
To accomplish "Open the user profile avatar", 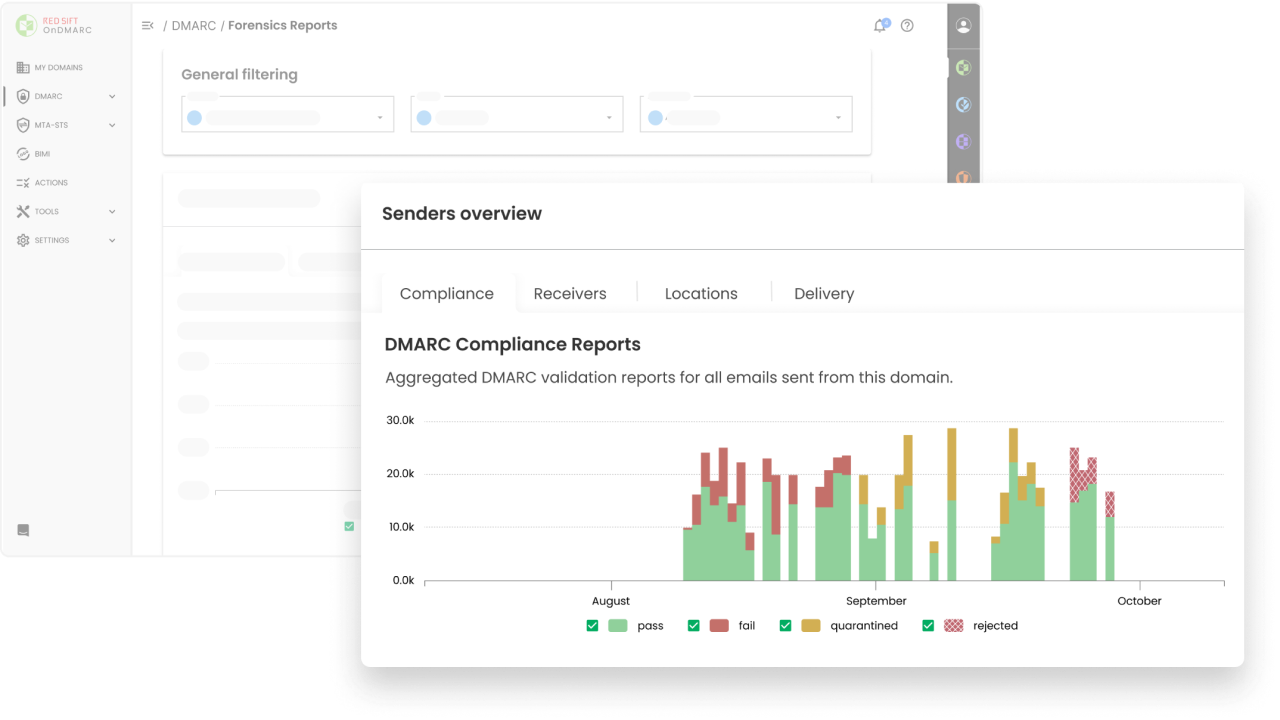I will click(x=963, y=26).
